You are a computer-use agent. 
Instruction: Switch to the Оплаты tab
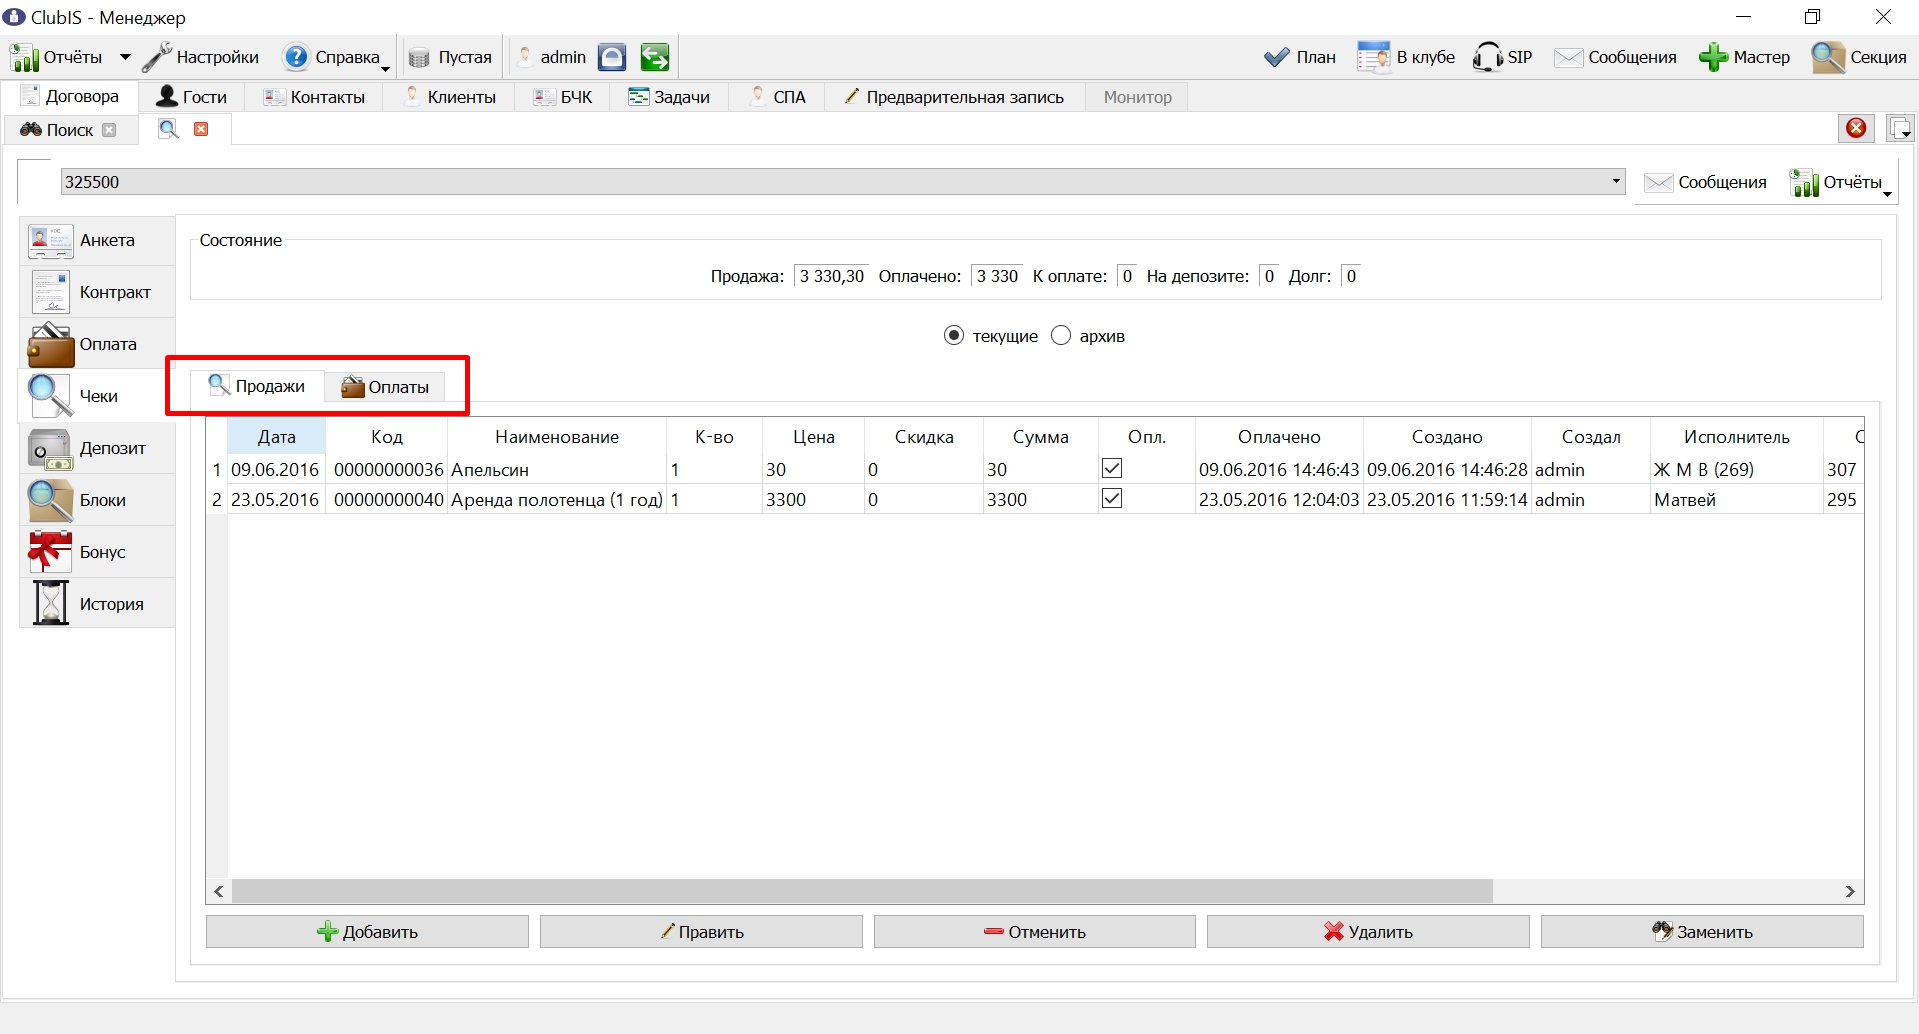point(385,387)
